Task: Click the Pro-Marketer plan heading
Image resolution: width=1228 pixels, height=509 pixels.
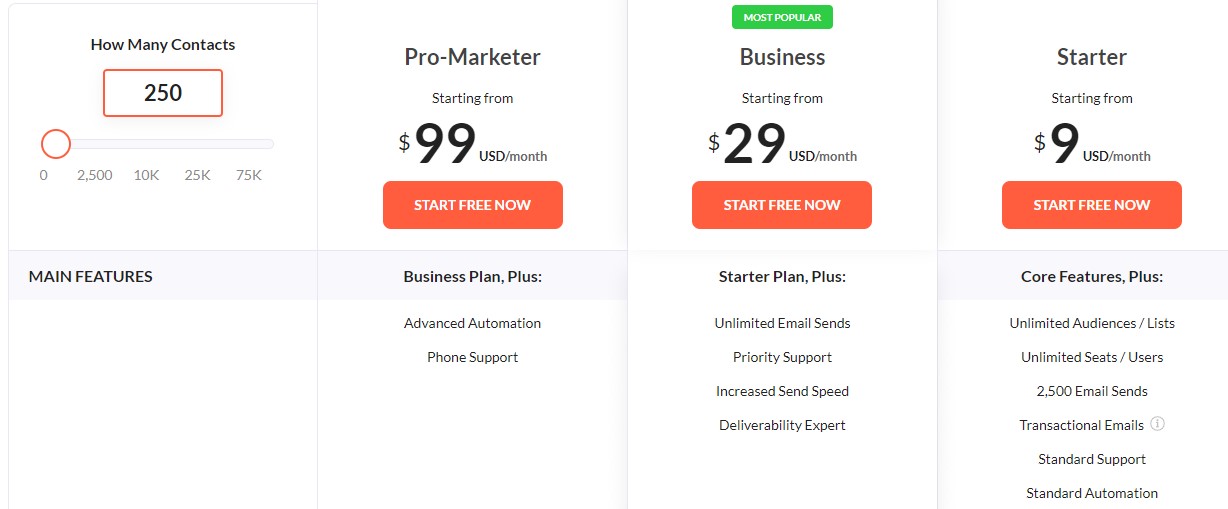Action: coord(473,57)
